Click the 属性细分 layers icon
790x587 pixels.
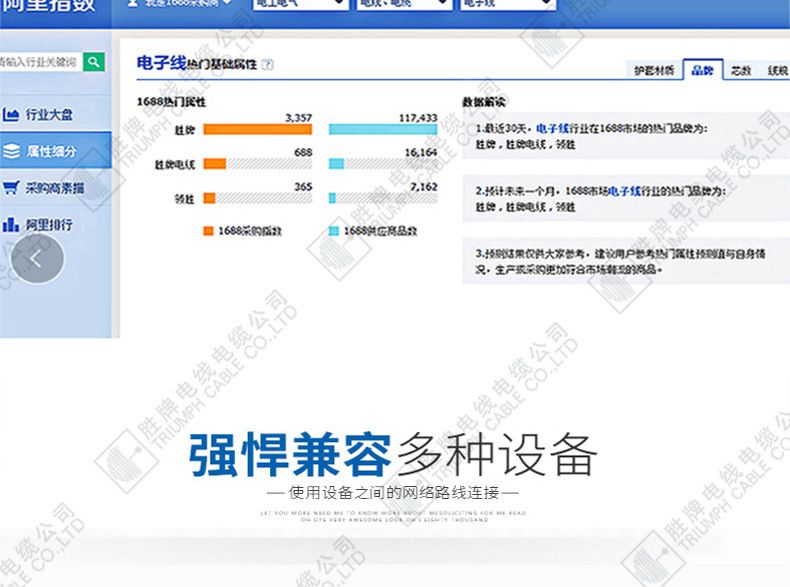click(x=11, y=151)
